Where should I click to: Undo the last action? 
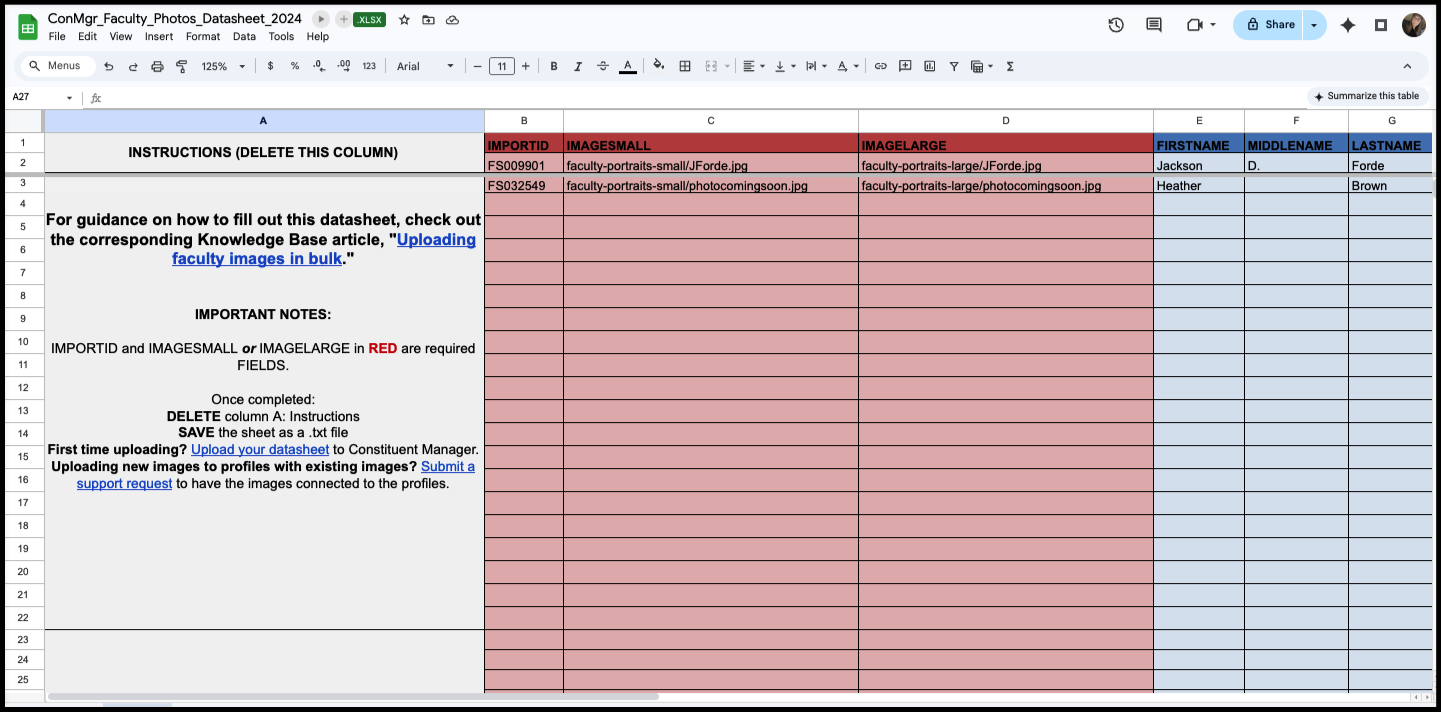[x=108, y=66]
